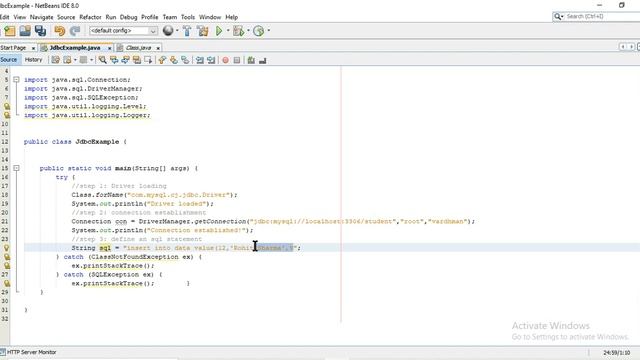Screen dimensions: 640x360
Task: Click the Profile Project icon
Action: [x=258, y=31]
